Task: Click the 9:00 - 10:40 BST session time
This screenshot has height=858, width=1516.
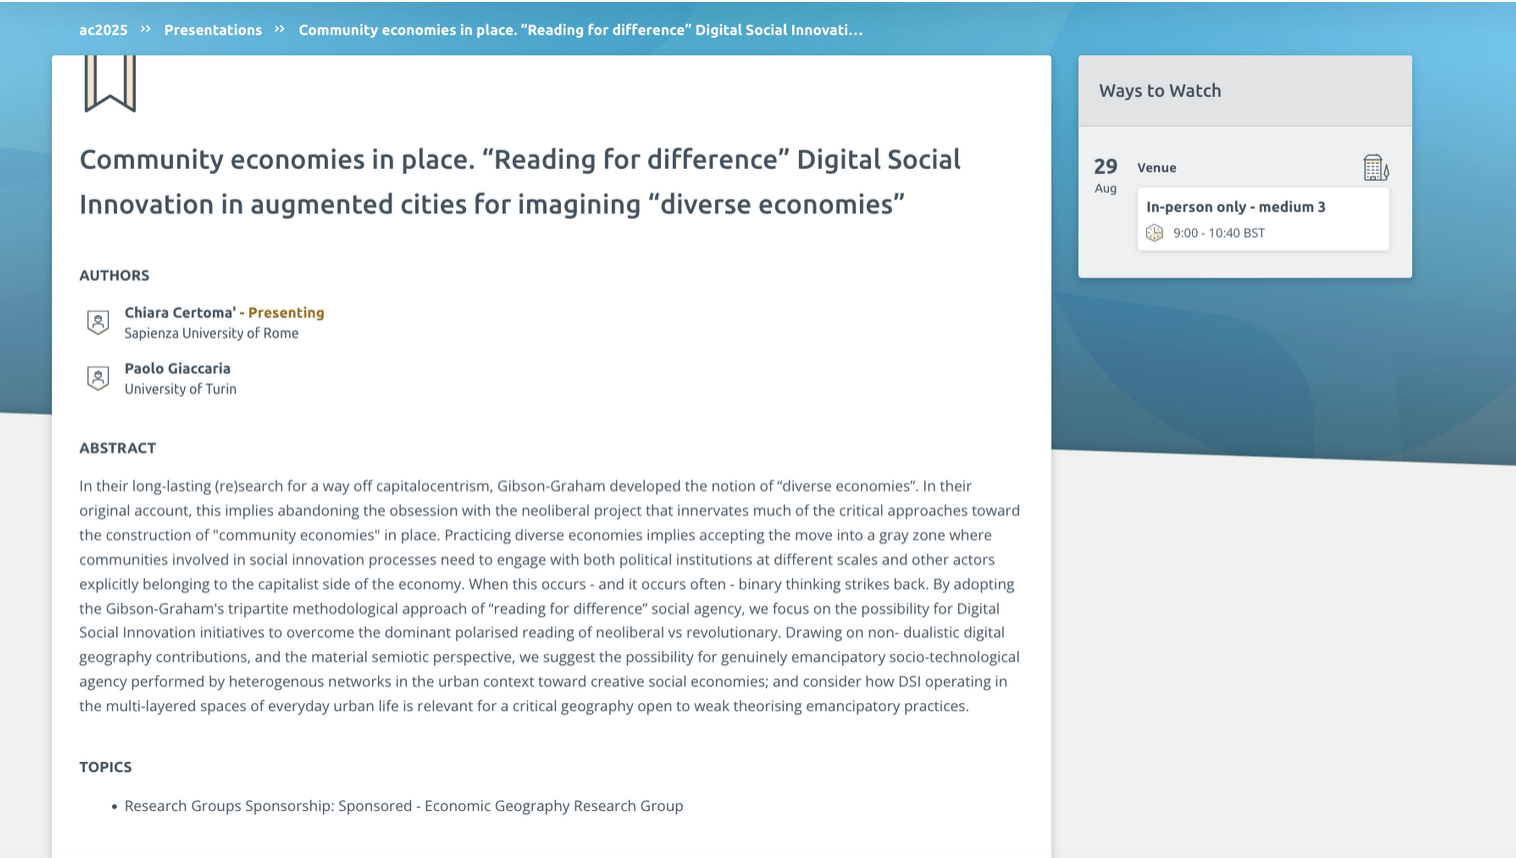Action: [x=1219, y=233]
